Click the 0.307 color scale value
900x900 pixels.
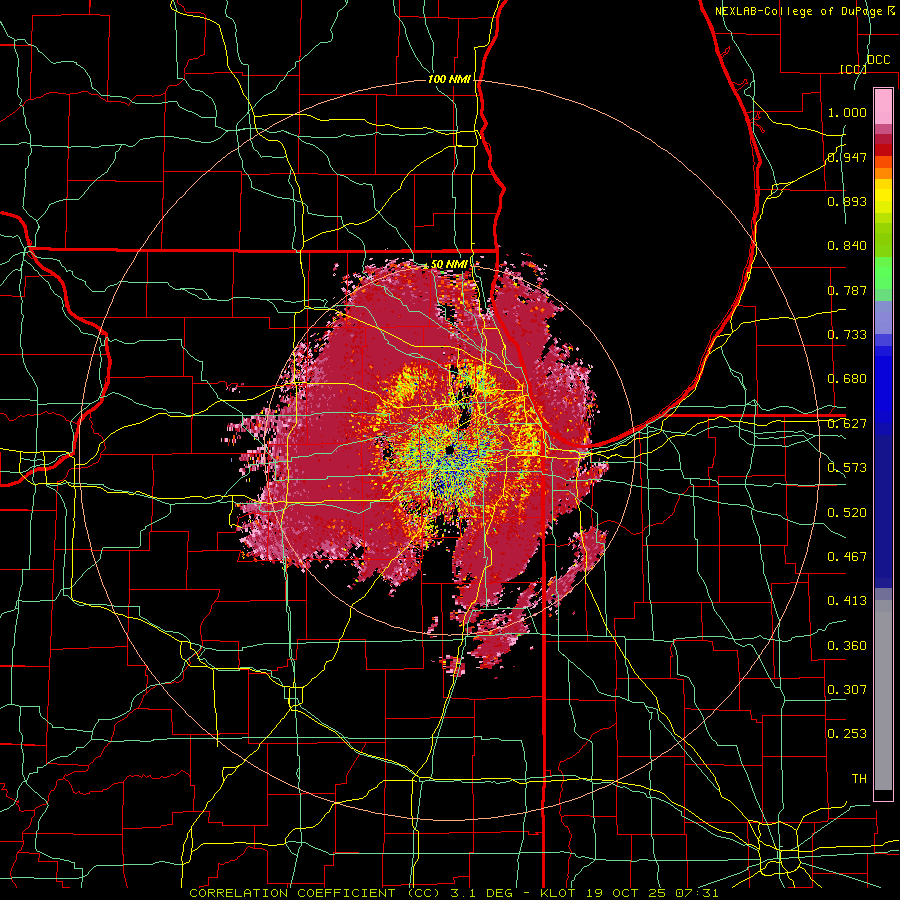click(847, 690)
